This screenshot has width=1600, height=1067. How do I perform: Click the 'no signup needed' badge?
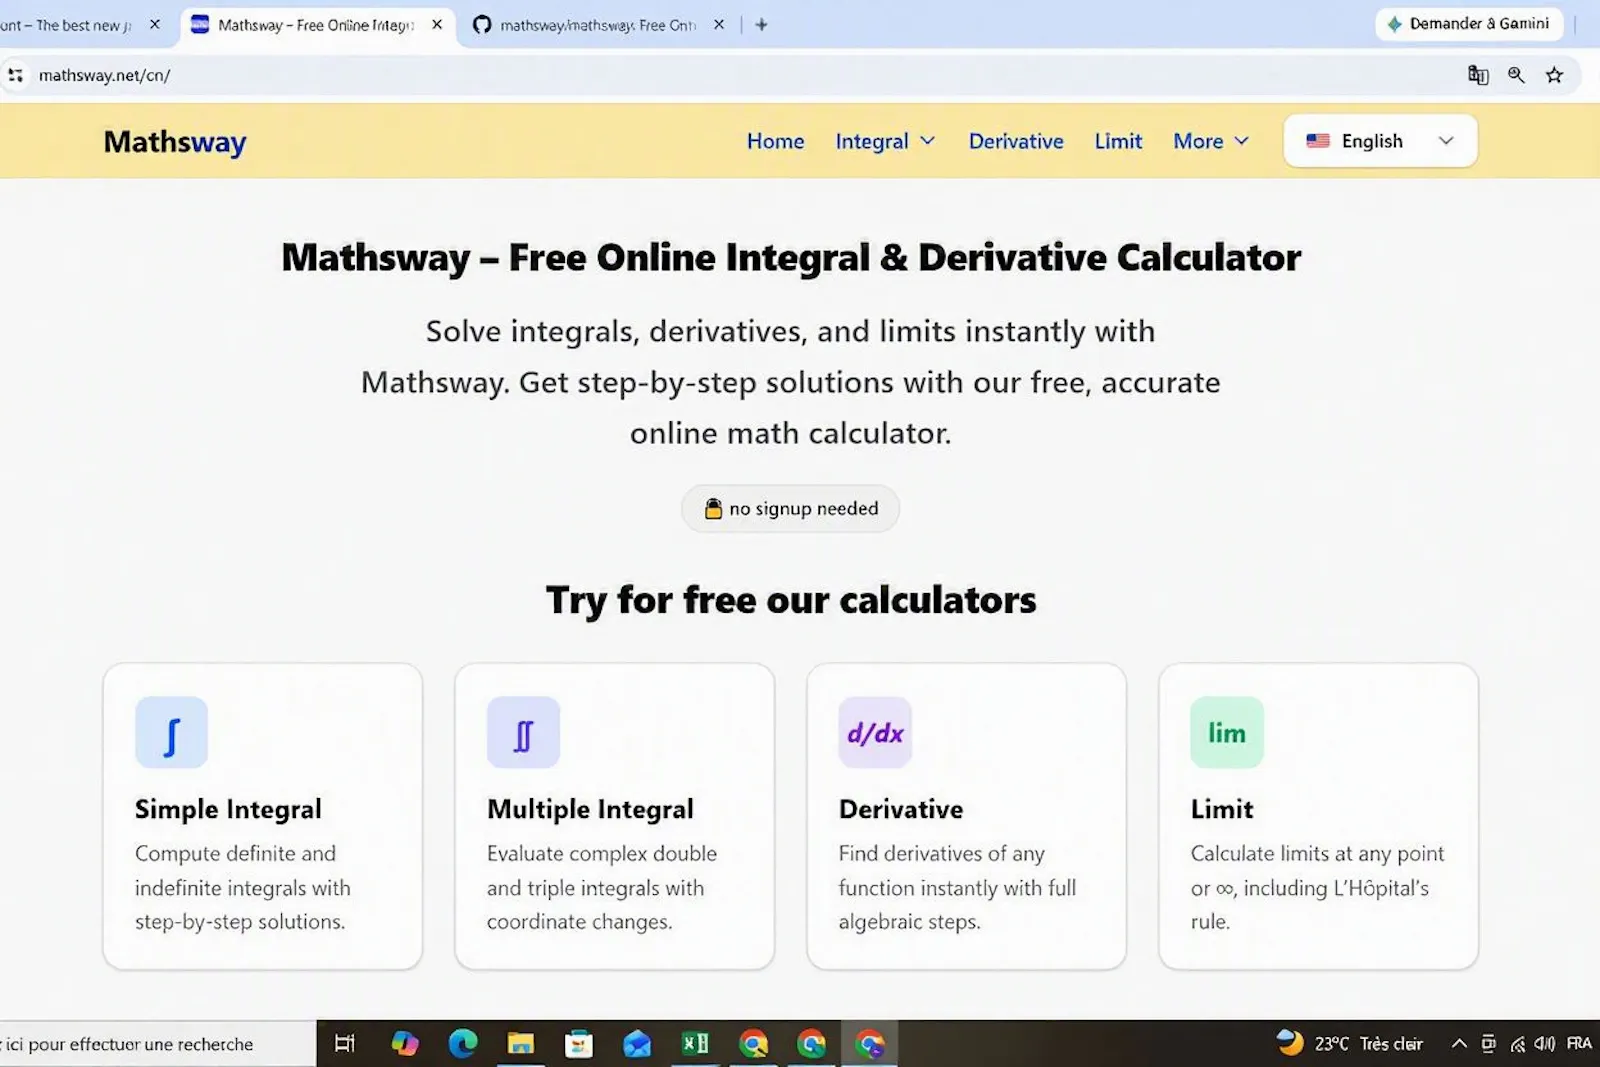tap(790, 508)
